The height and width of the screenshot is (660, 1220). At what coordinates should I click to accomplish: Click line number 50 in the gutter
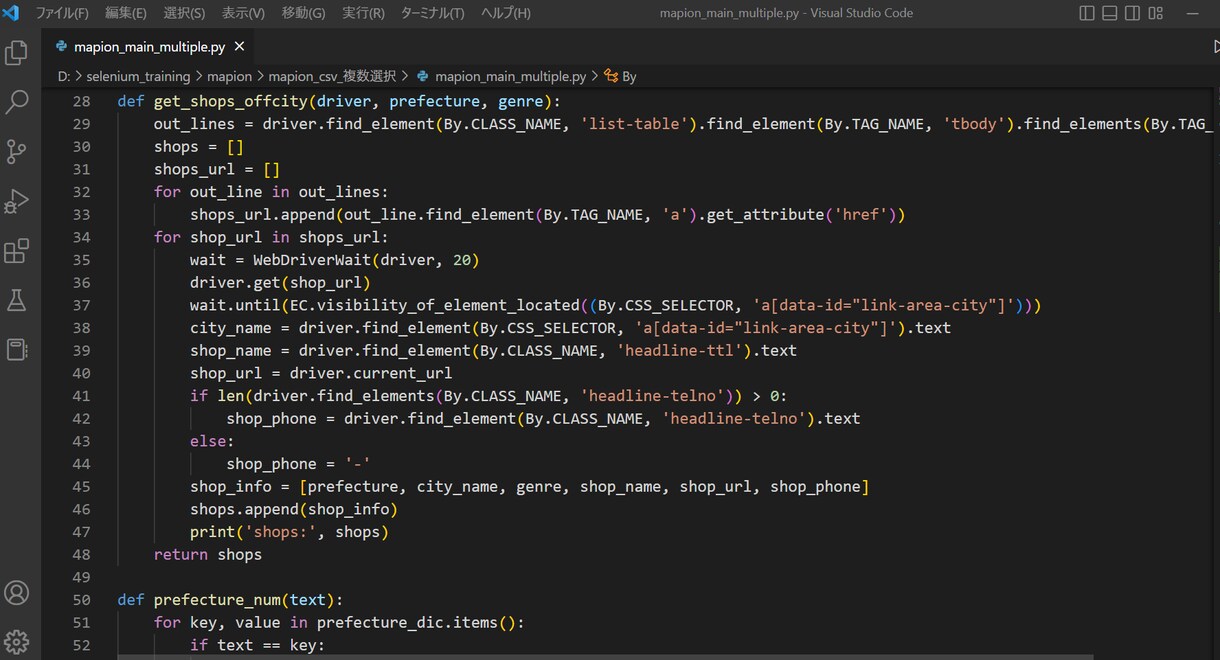click(x=81, y=600)
